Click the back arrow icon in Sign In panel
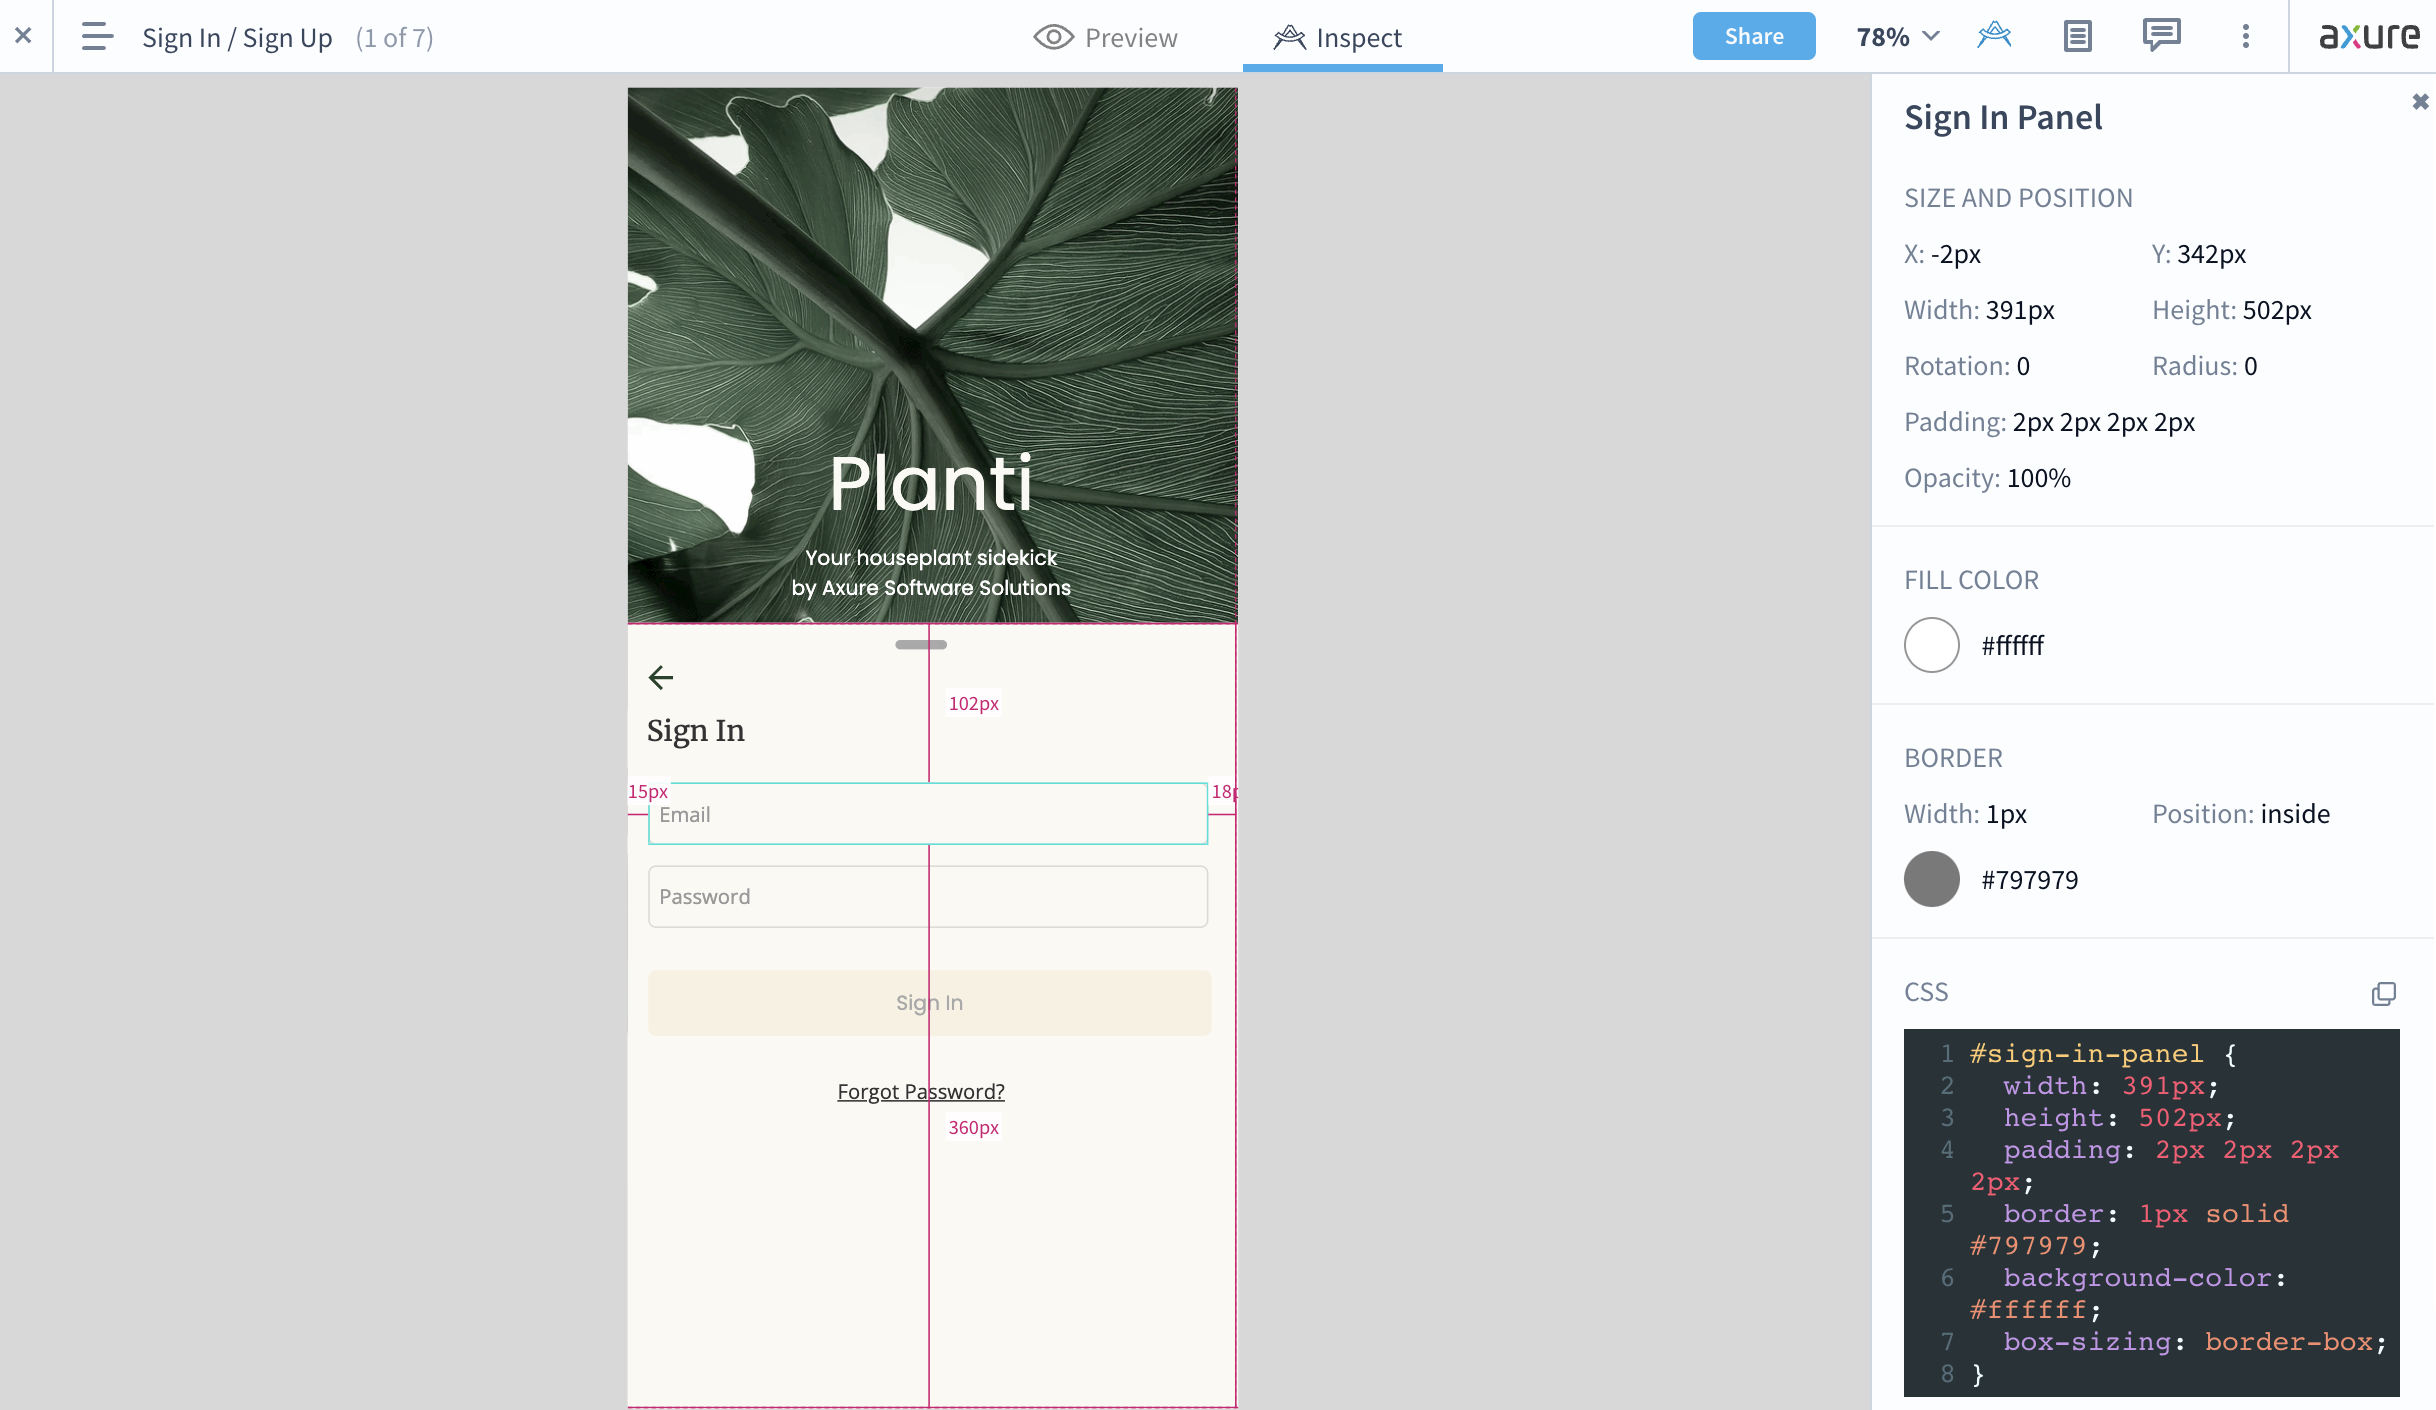The width and height of the screenshot is (2436, 1410). [x=659, y=676]
